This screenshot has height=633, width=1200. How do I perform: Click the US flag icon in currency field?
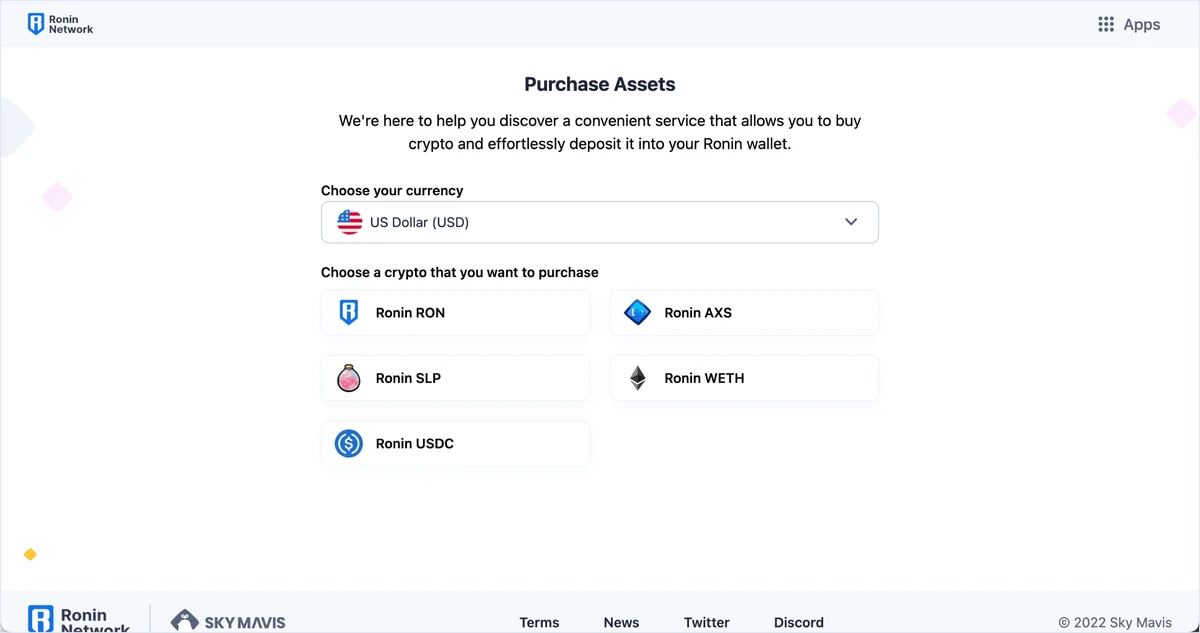(x=349, y=222)
